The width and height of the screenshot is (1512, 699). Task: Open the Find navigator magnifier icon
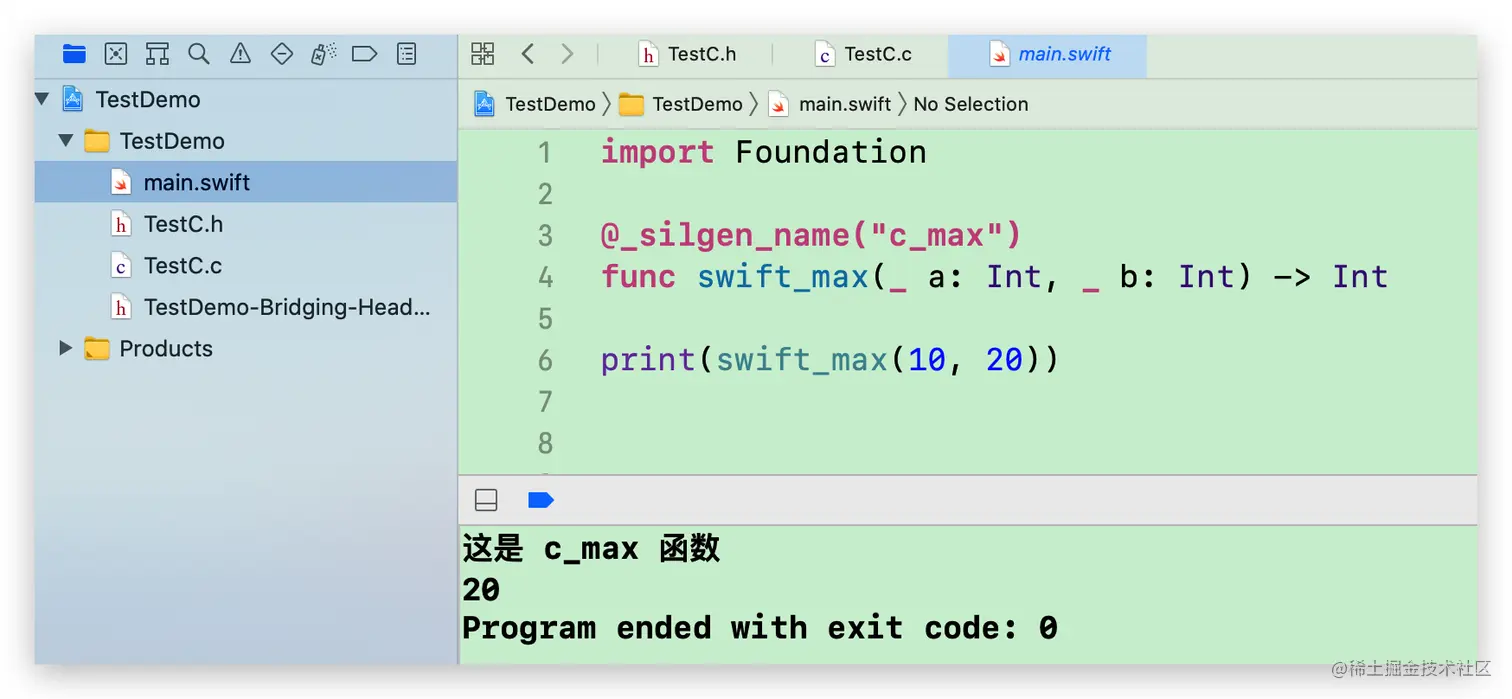(x=199, y=54)
